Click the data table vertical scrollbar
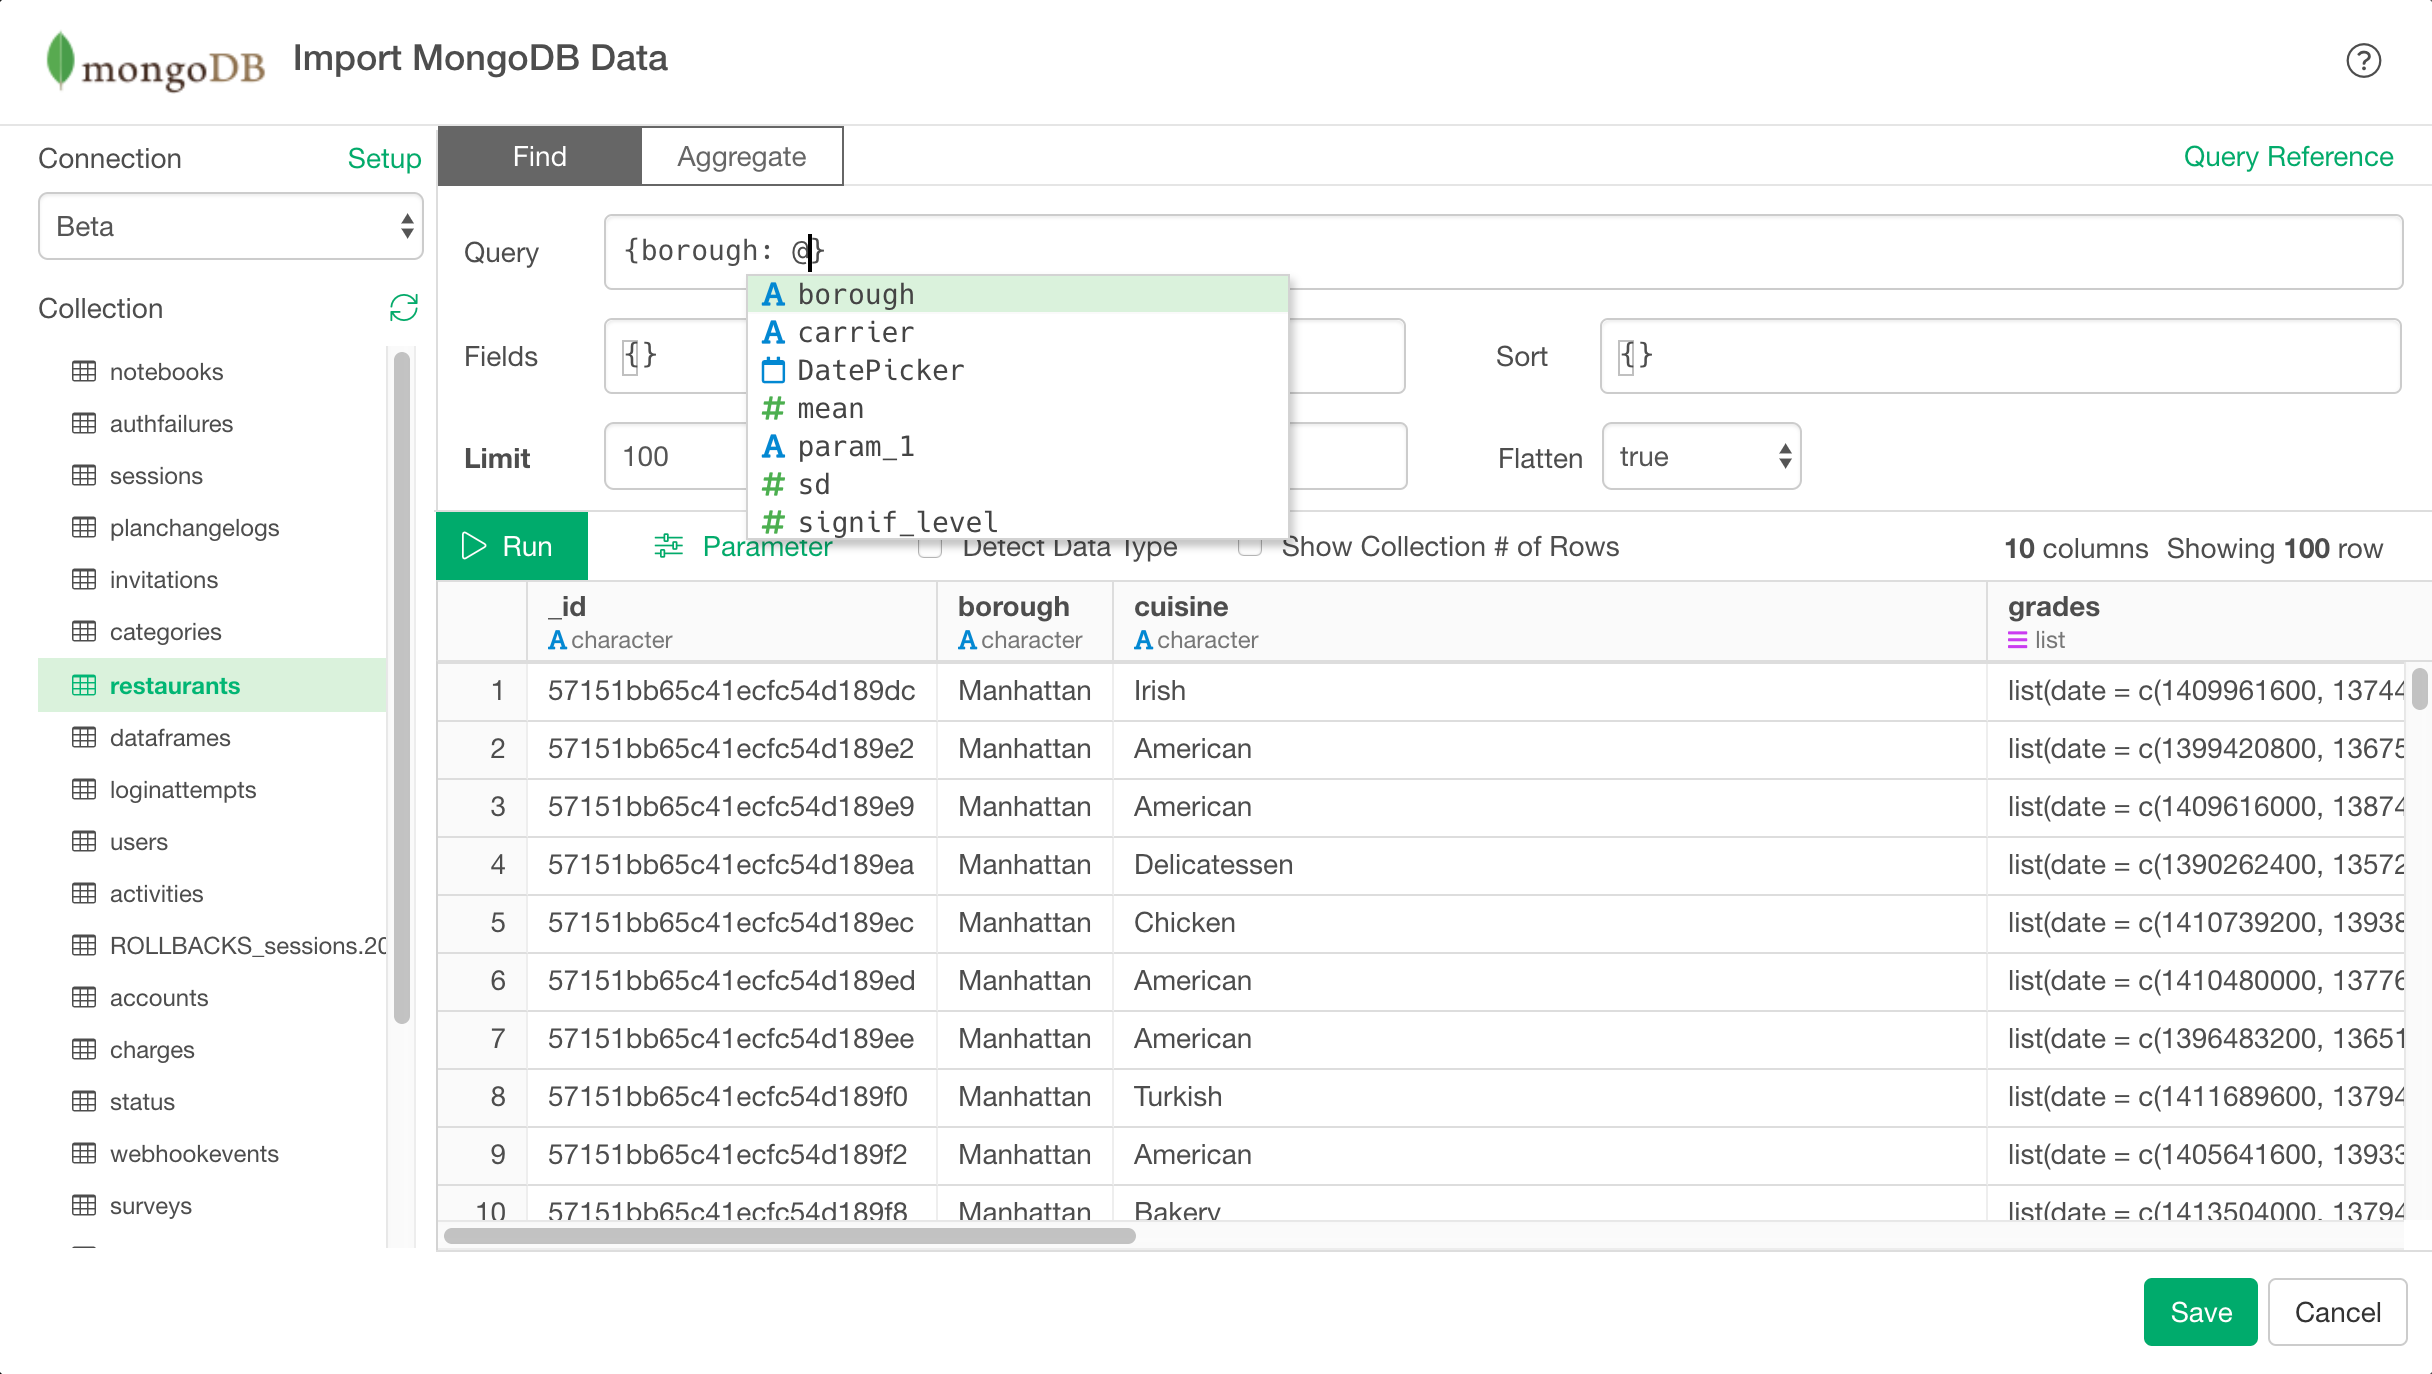The width and height of the screenshot is (2432, 1374). pos(2420,688)
